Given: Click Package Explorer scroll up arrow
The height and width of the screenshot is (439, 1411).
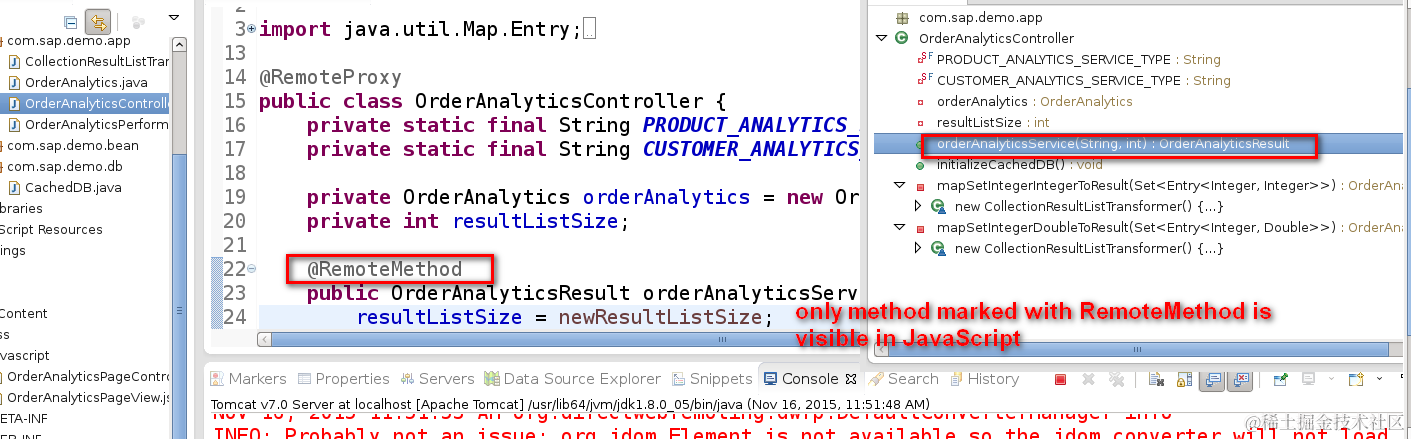Looking at the screenshot, I should coord(180,46).
